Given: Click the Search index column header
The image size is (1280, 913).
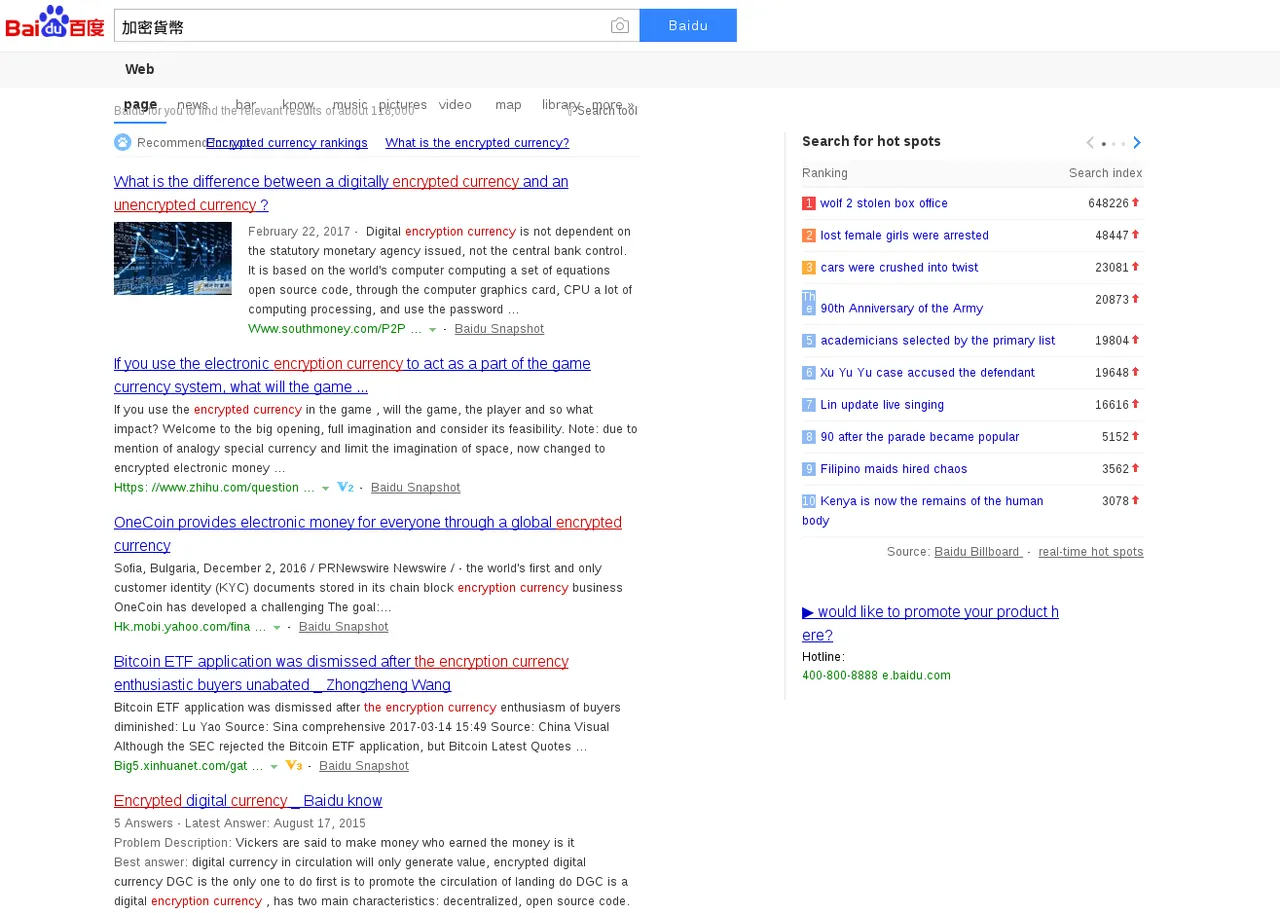Looking at the screenshot, I should pyautogui.click(x=1105, y=174).
